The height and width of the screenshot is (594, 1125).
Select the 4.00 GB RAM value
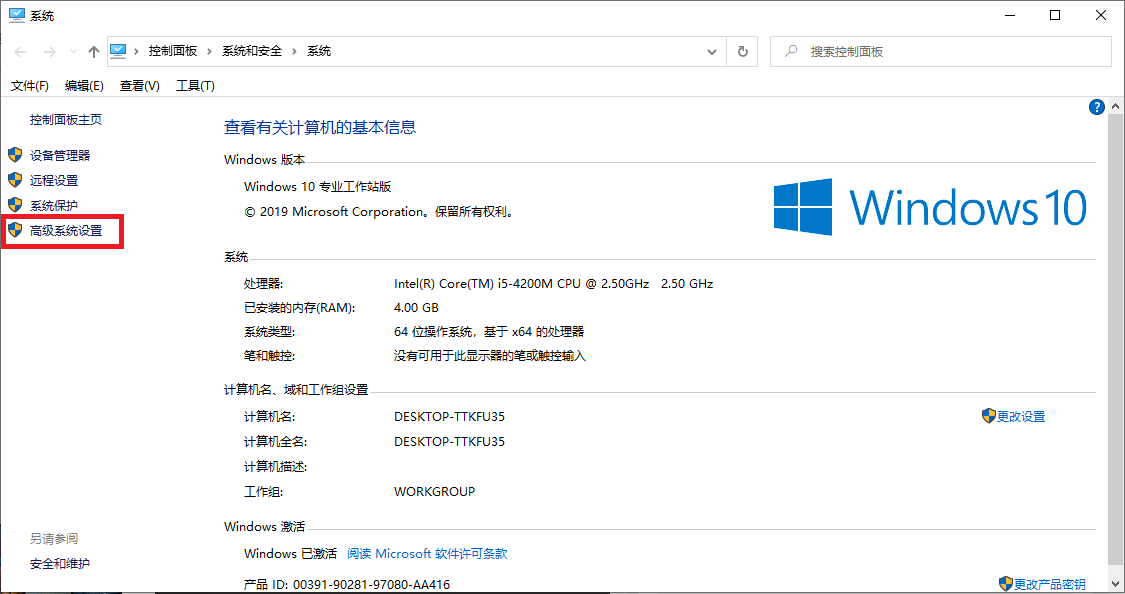pyautogui.click(x=416, y=308)
